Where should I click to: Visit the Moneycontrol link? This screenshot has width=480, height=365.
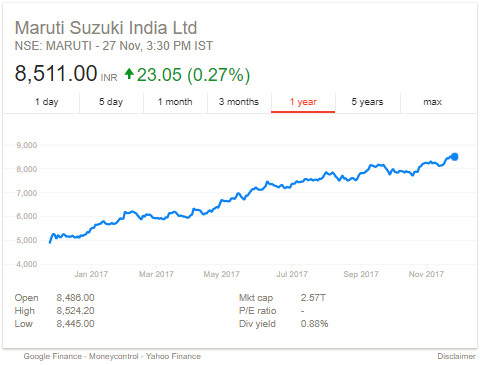[113, 356]
